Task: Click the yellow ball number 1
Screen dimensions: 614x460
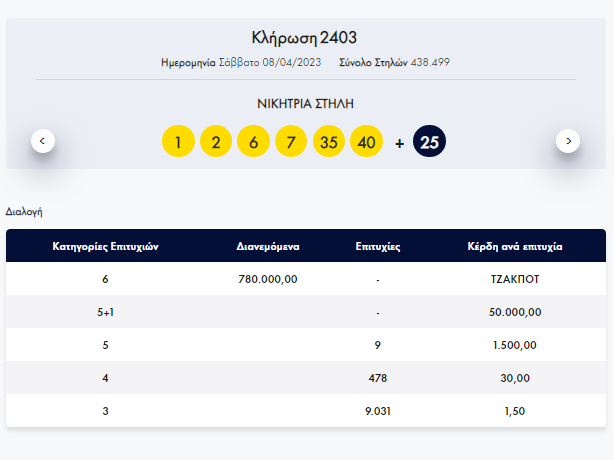Action: (x=178, y=141)
